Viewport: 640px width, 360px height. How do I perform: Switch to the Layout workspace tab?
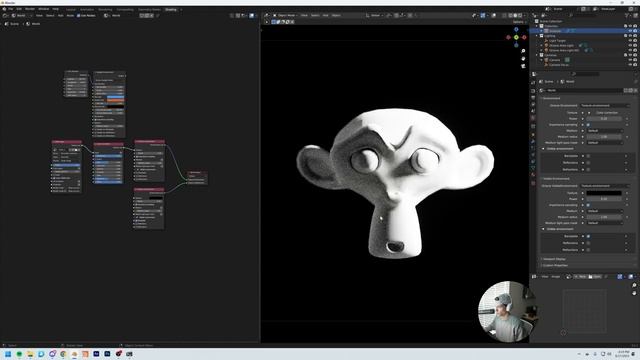[x=71, y=9]
